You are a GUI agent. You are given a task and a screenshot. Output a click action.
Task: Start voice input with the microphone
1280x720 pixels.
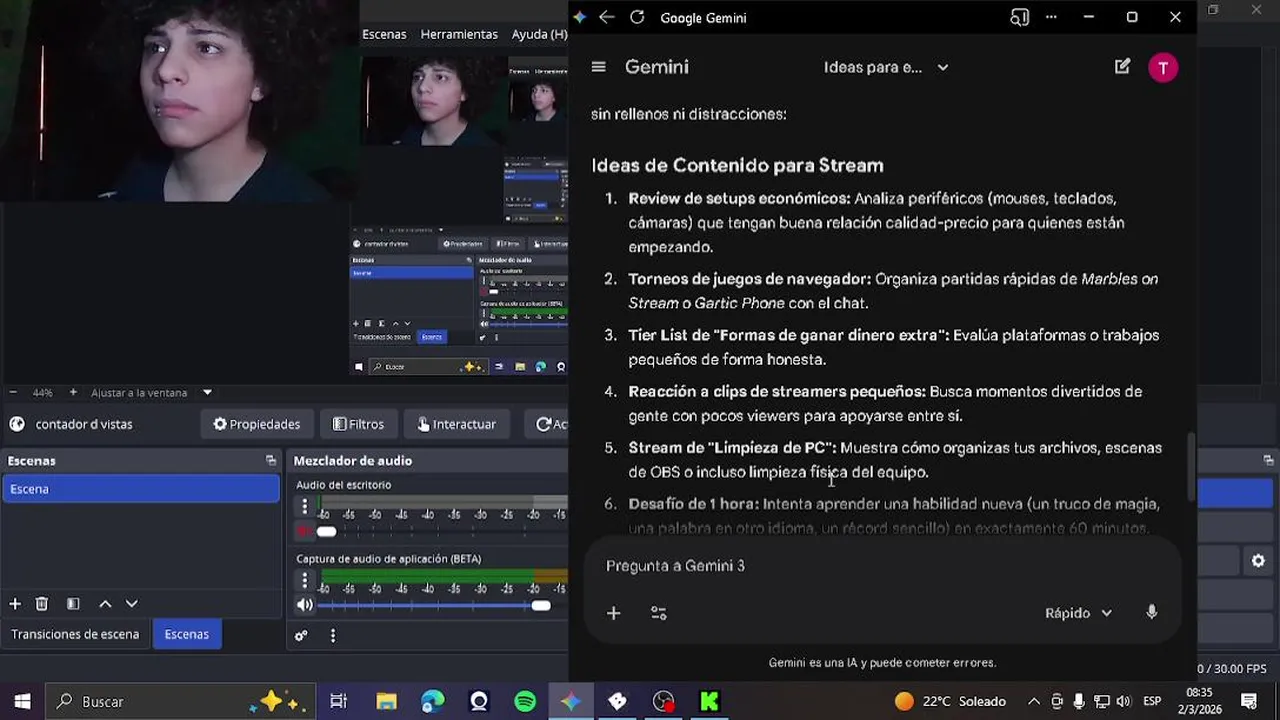[x=1151, y=612]
